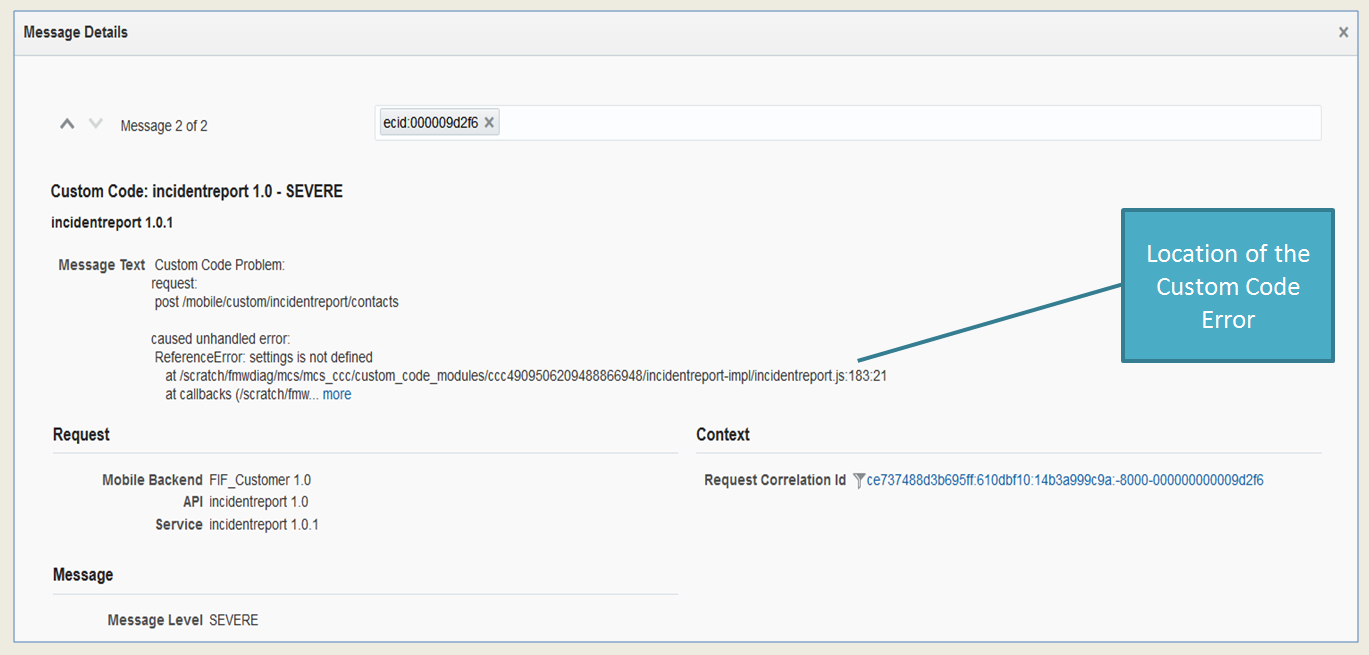The width and height of the screenshot is (1369, 655).
Task: Open the Request Correlation Id link
Action: click(1065, 481)
